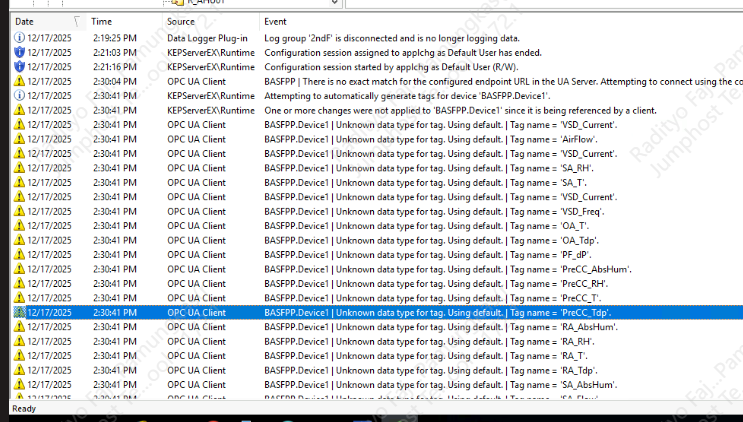743x422 pixels.
Task: Sort the event log by the Time column header
Action: [x=101, y=21]
